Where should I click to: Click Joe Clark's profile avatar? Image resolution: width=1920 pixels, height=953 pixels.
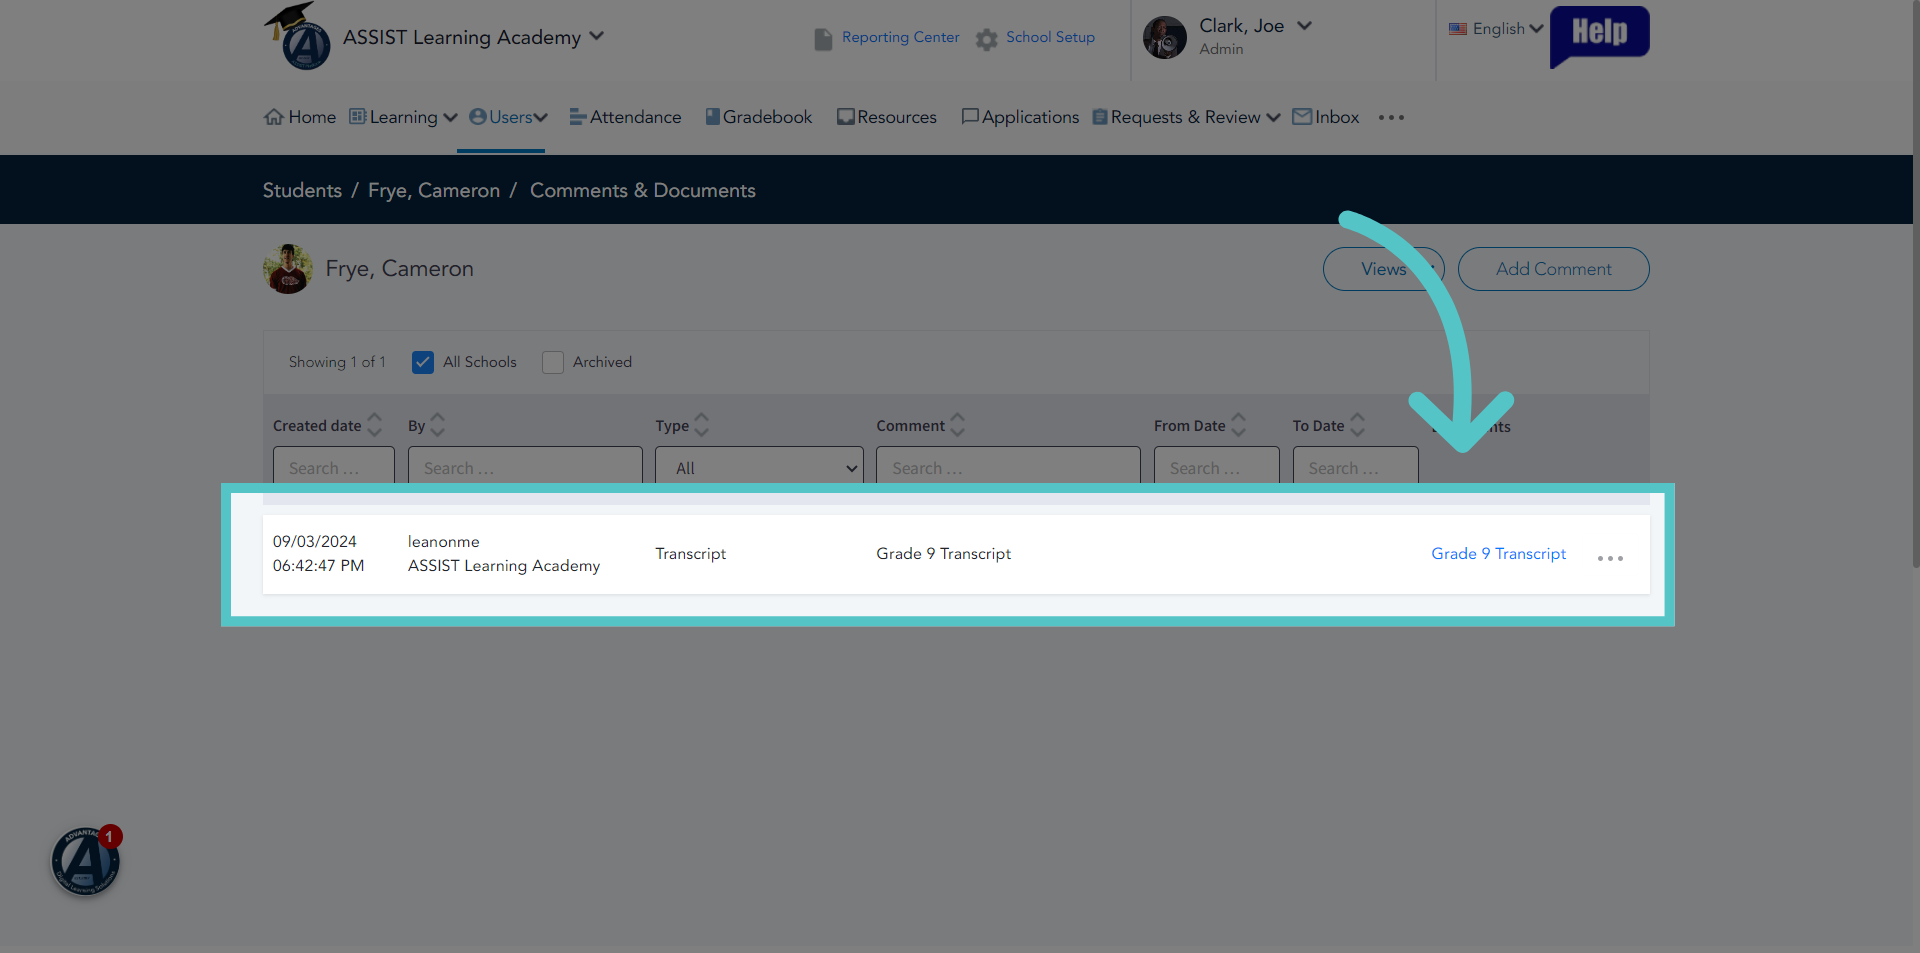point(1165,38)
